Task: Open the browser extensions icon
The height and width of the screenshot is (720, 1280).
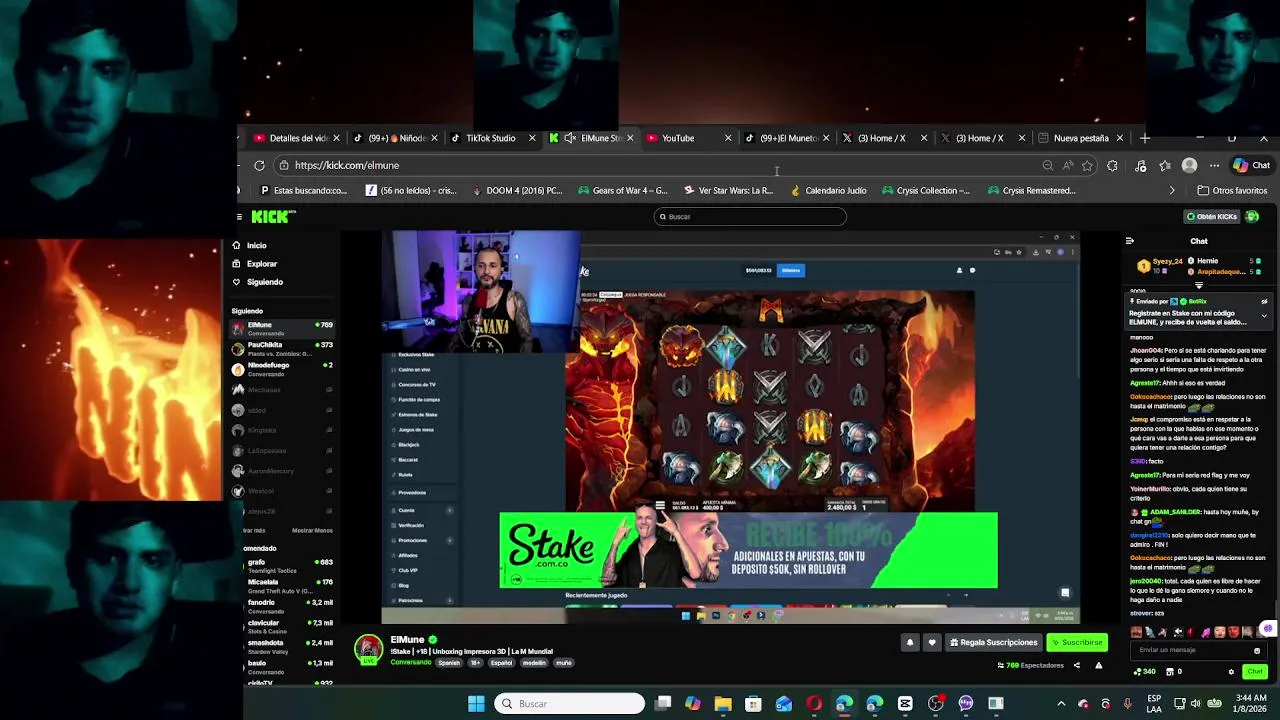Action: coord(1112,165)
